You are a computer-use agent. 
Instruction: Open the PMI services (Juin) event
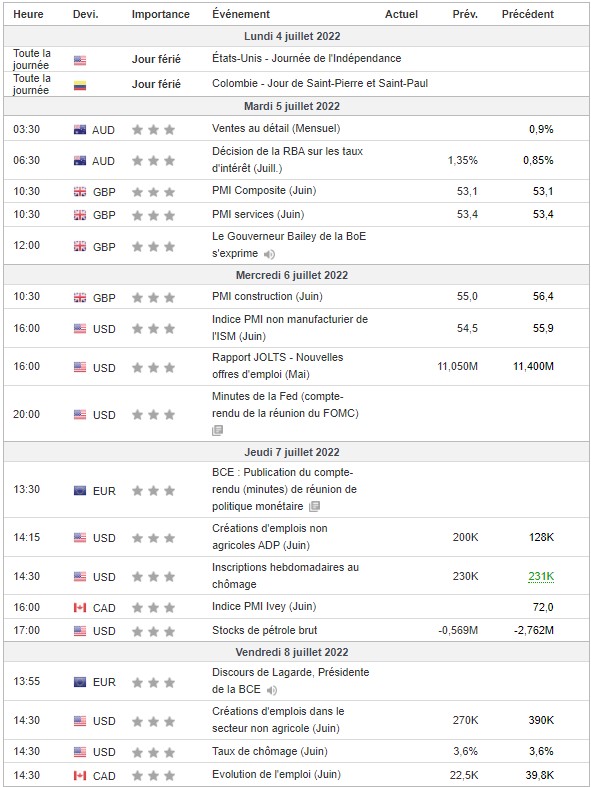(258, 214)
